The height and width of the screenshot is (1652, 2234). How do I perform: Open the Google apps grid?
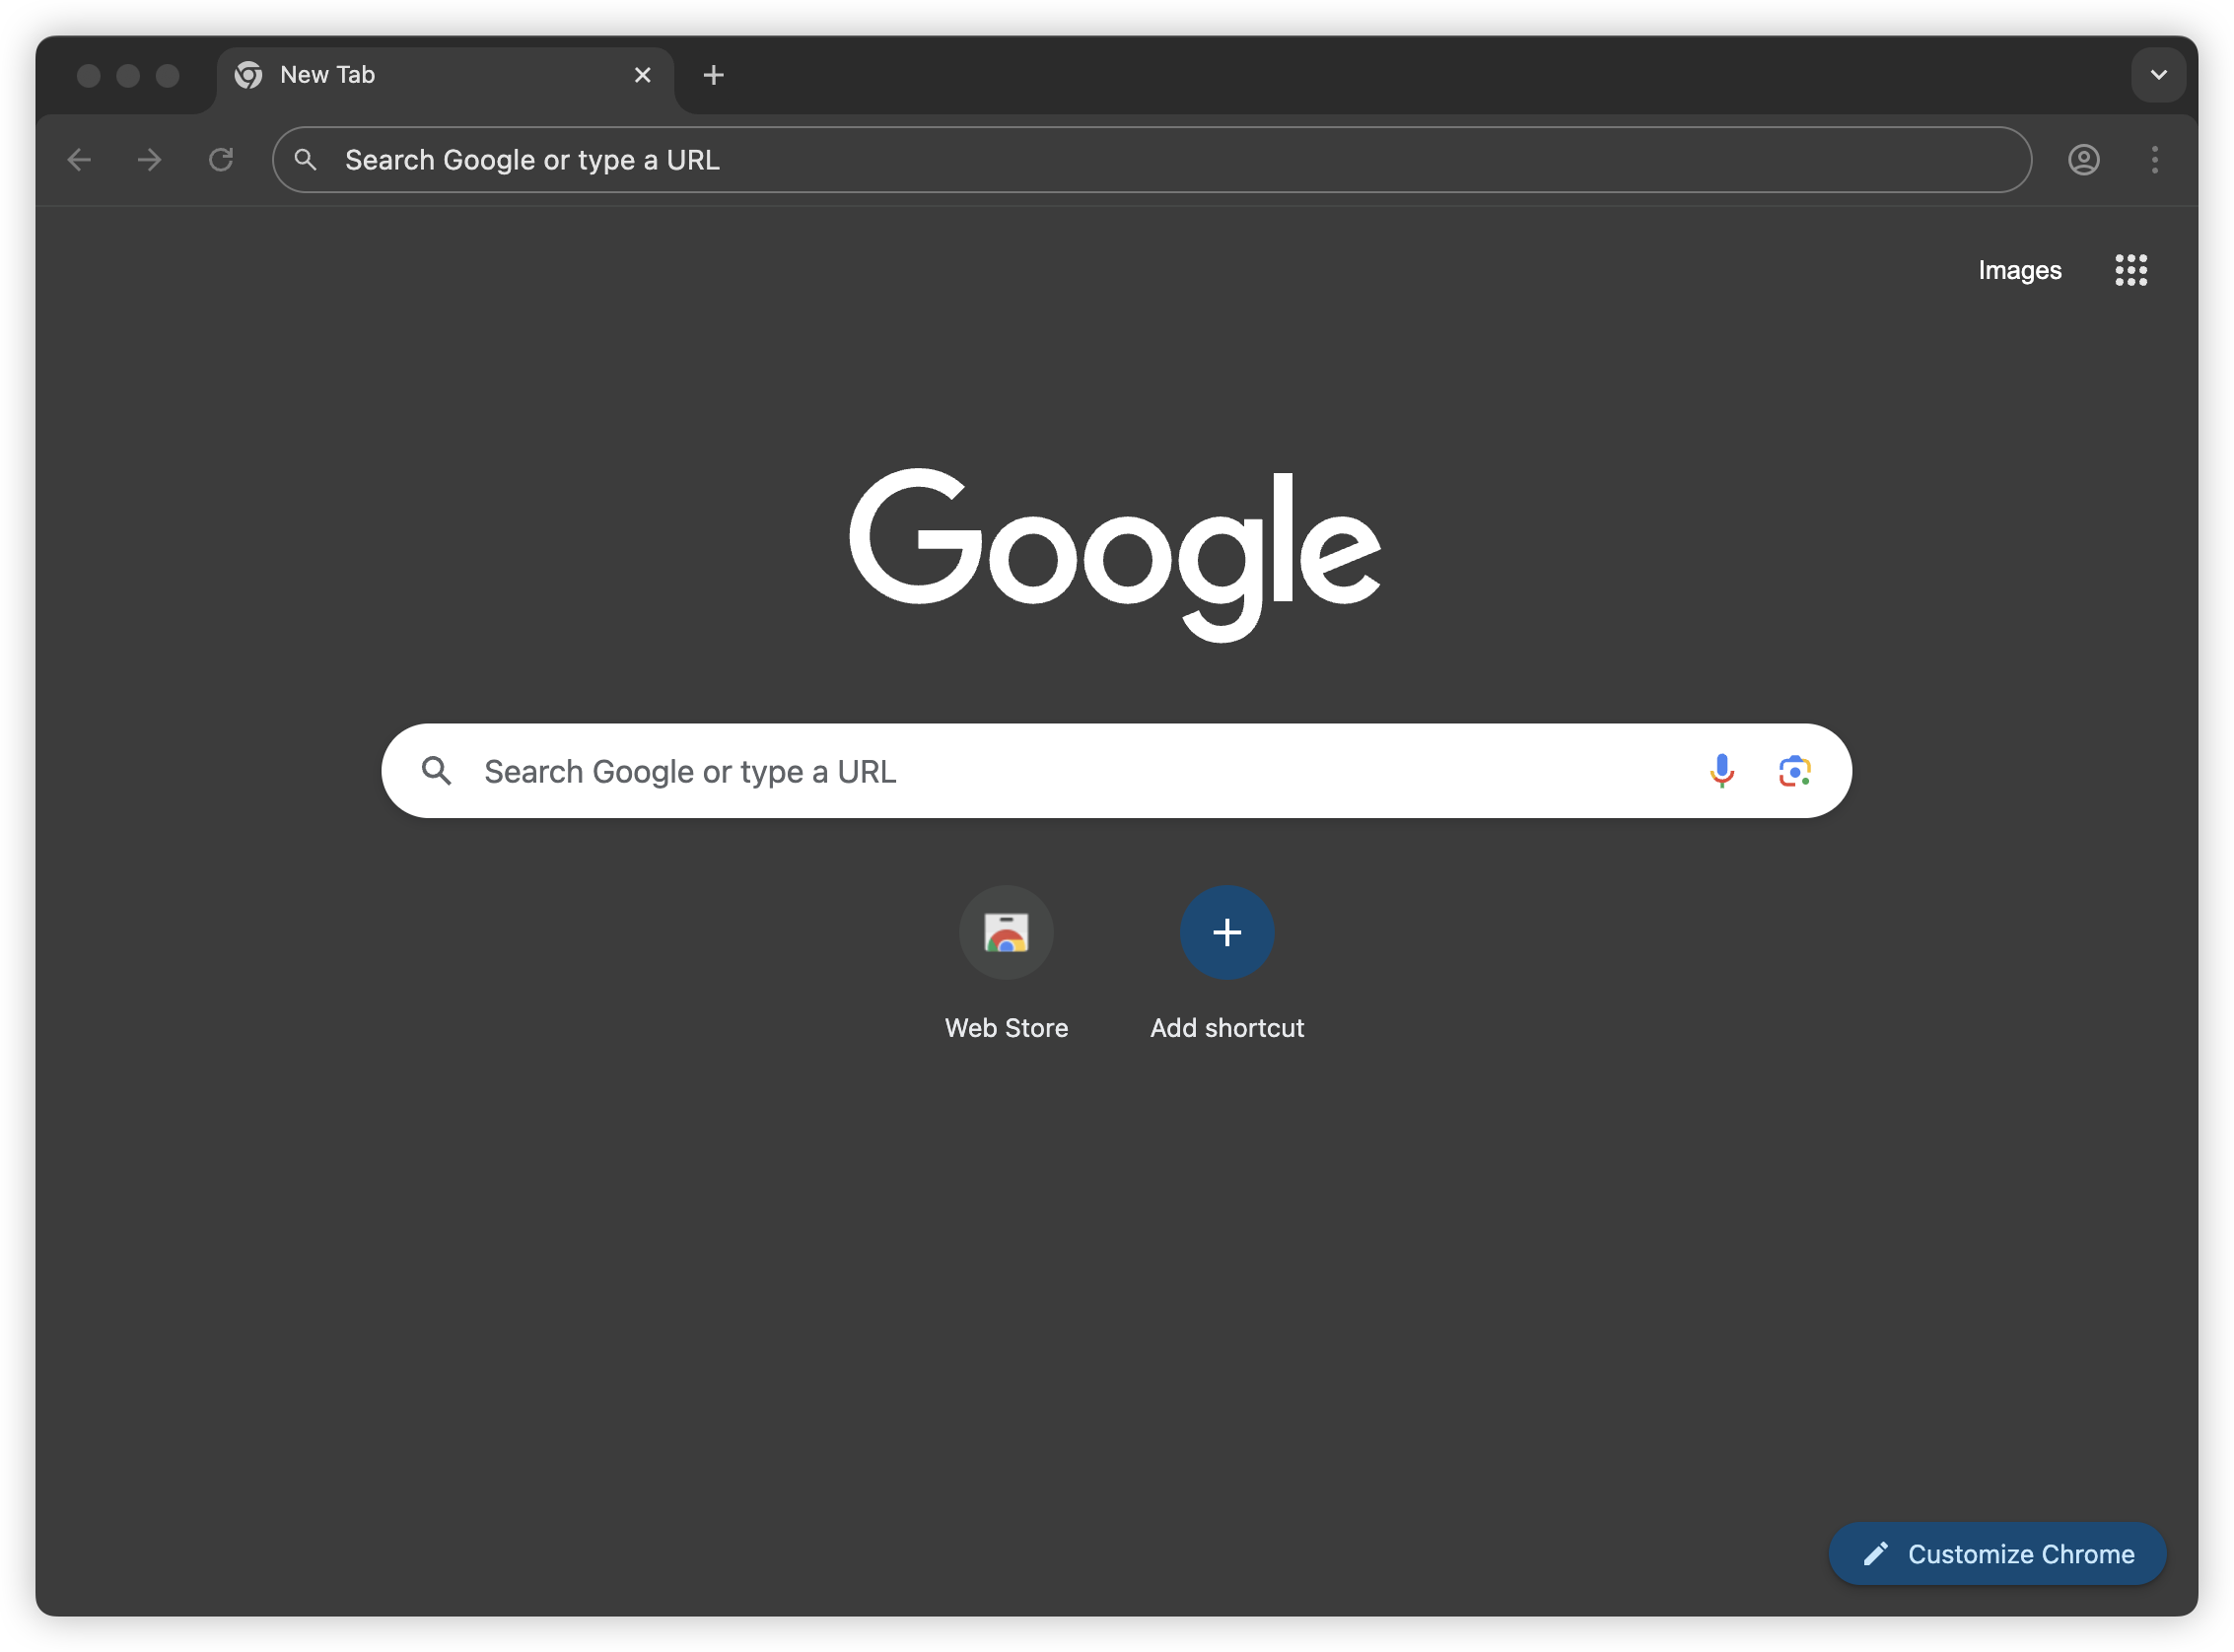[2131, 270]
